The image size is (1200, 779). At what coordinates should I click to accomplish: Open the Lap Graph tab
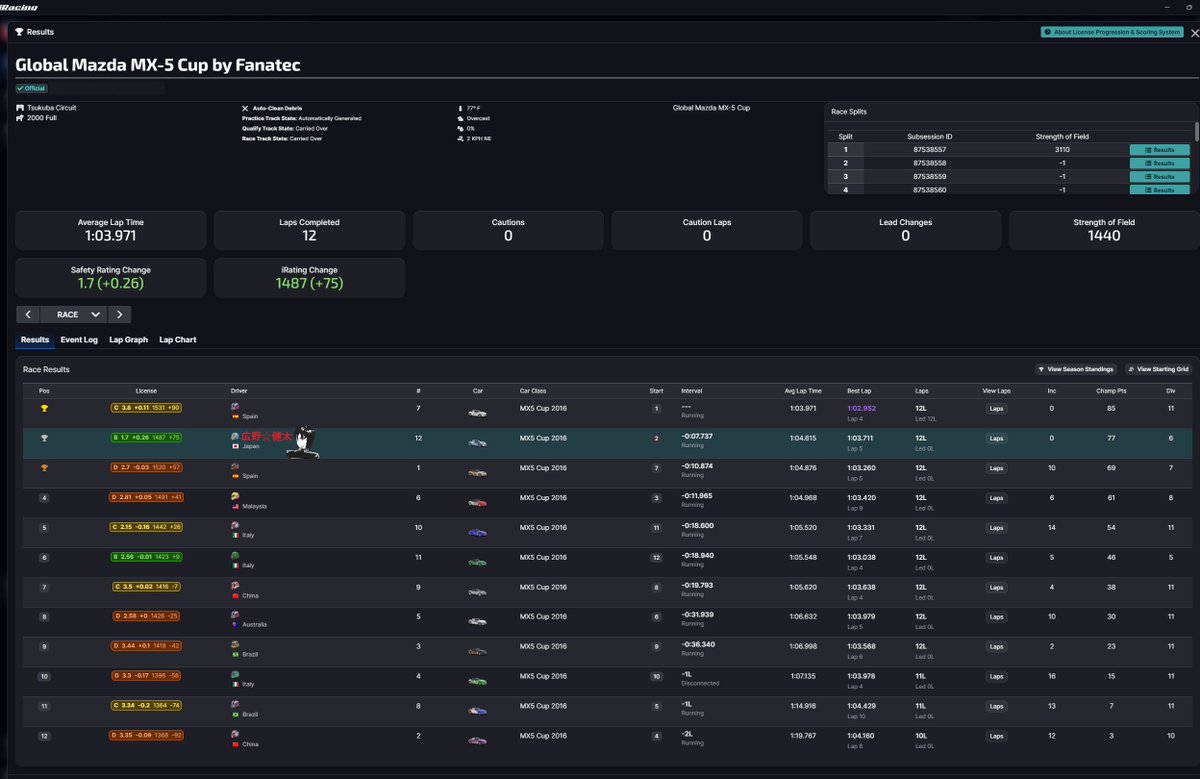128,340
